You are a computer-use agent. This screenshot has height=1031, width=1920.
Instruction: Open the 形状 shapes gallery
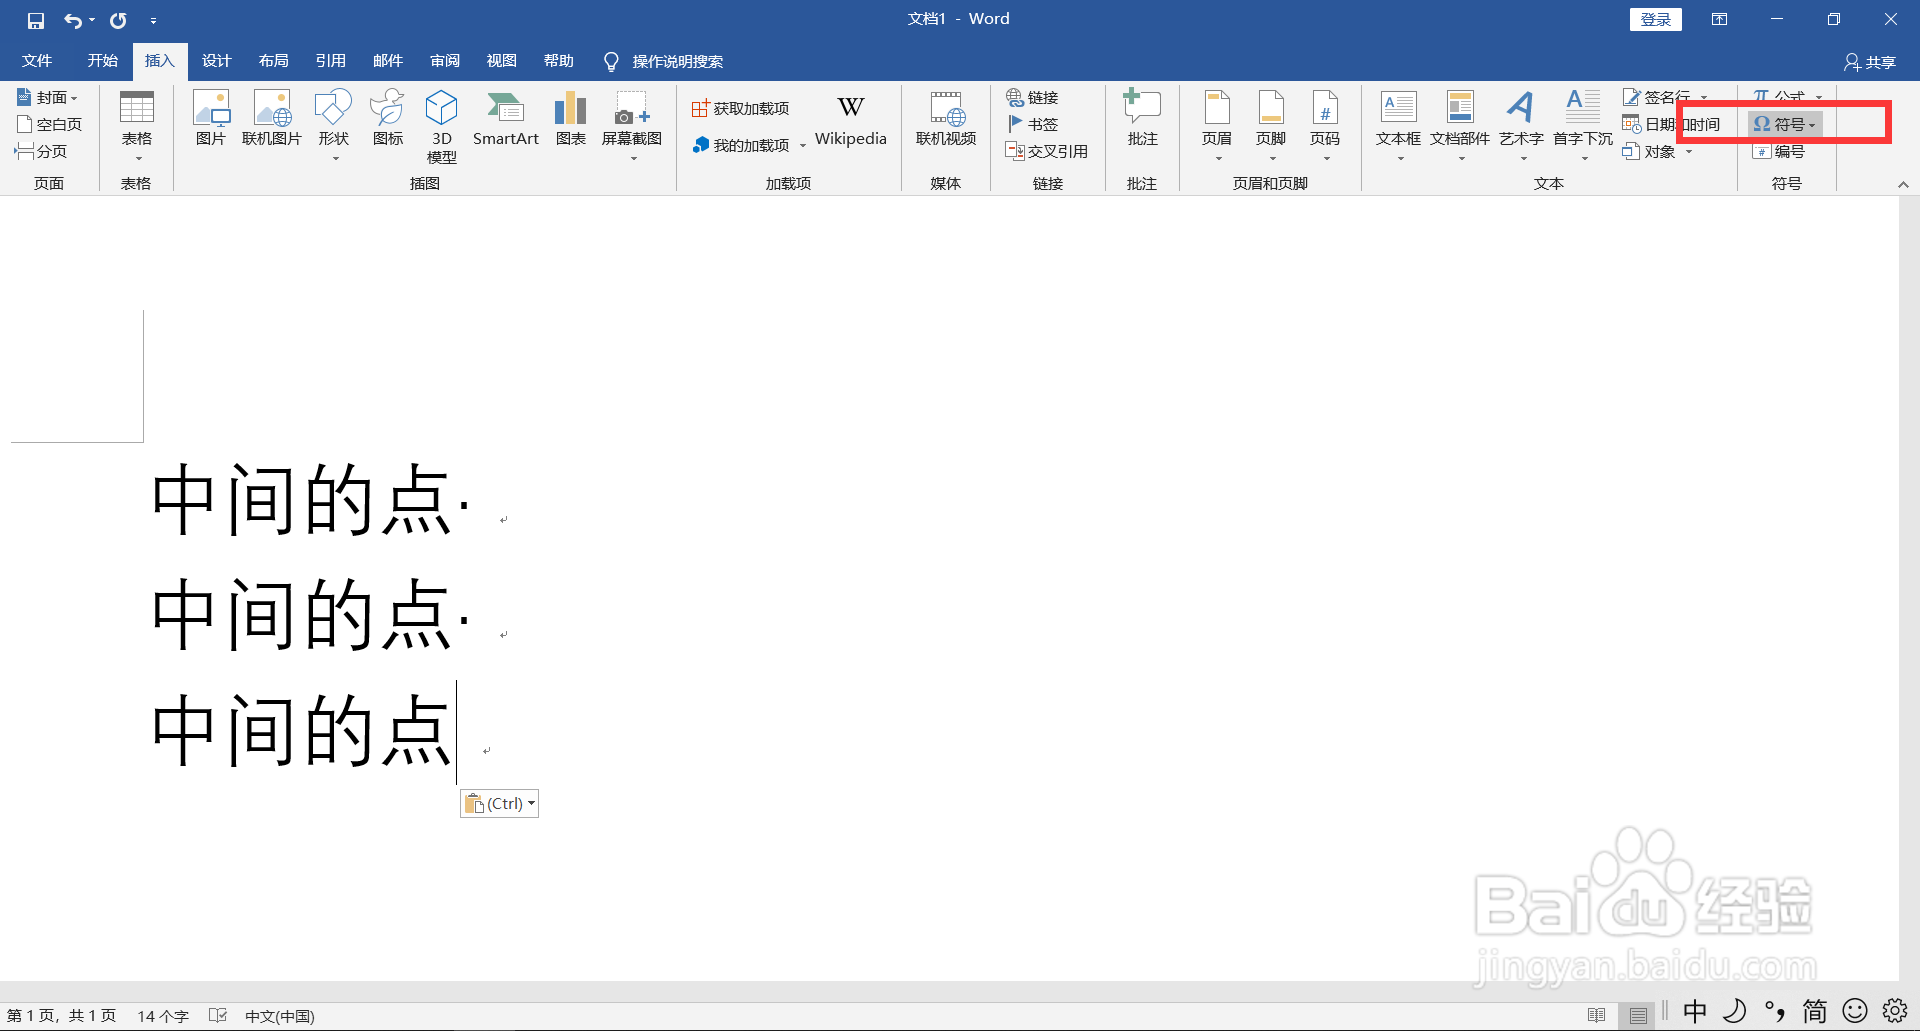[x=334, y=125]
